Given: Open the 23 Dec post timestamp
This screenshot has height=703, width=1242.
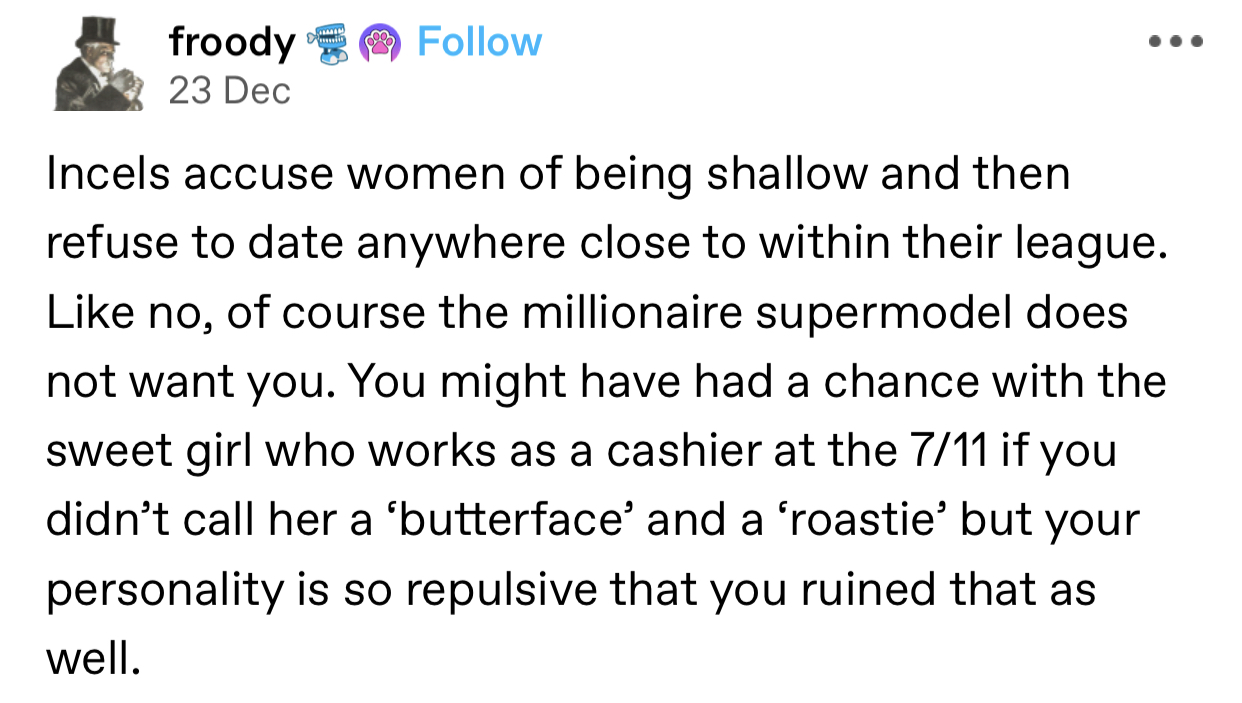Looking at the screenshot, I should tap(229, 91).
